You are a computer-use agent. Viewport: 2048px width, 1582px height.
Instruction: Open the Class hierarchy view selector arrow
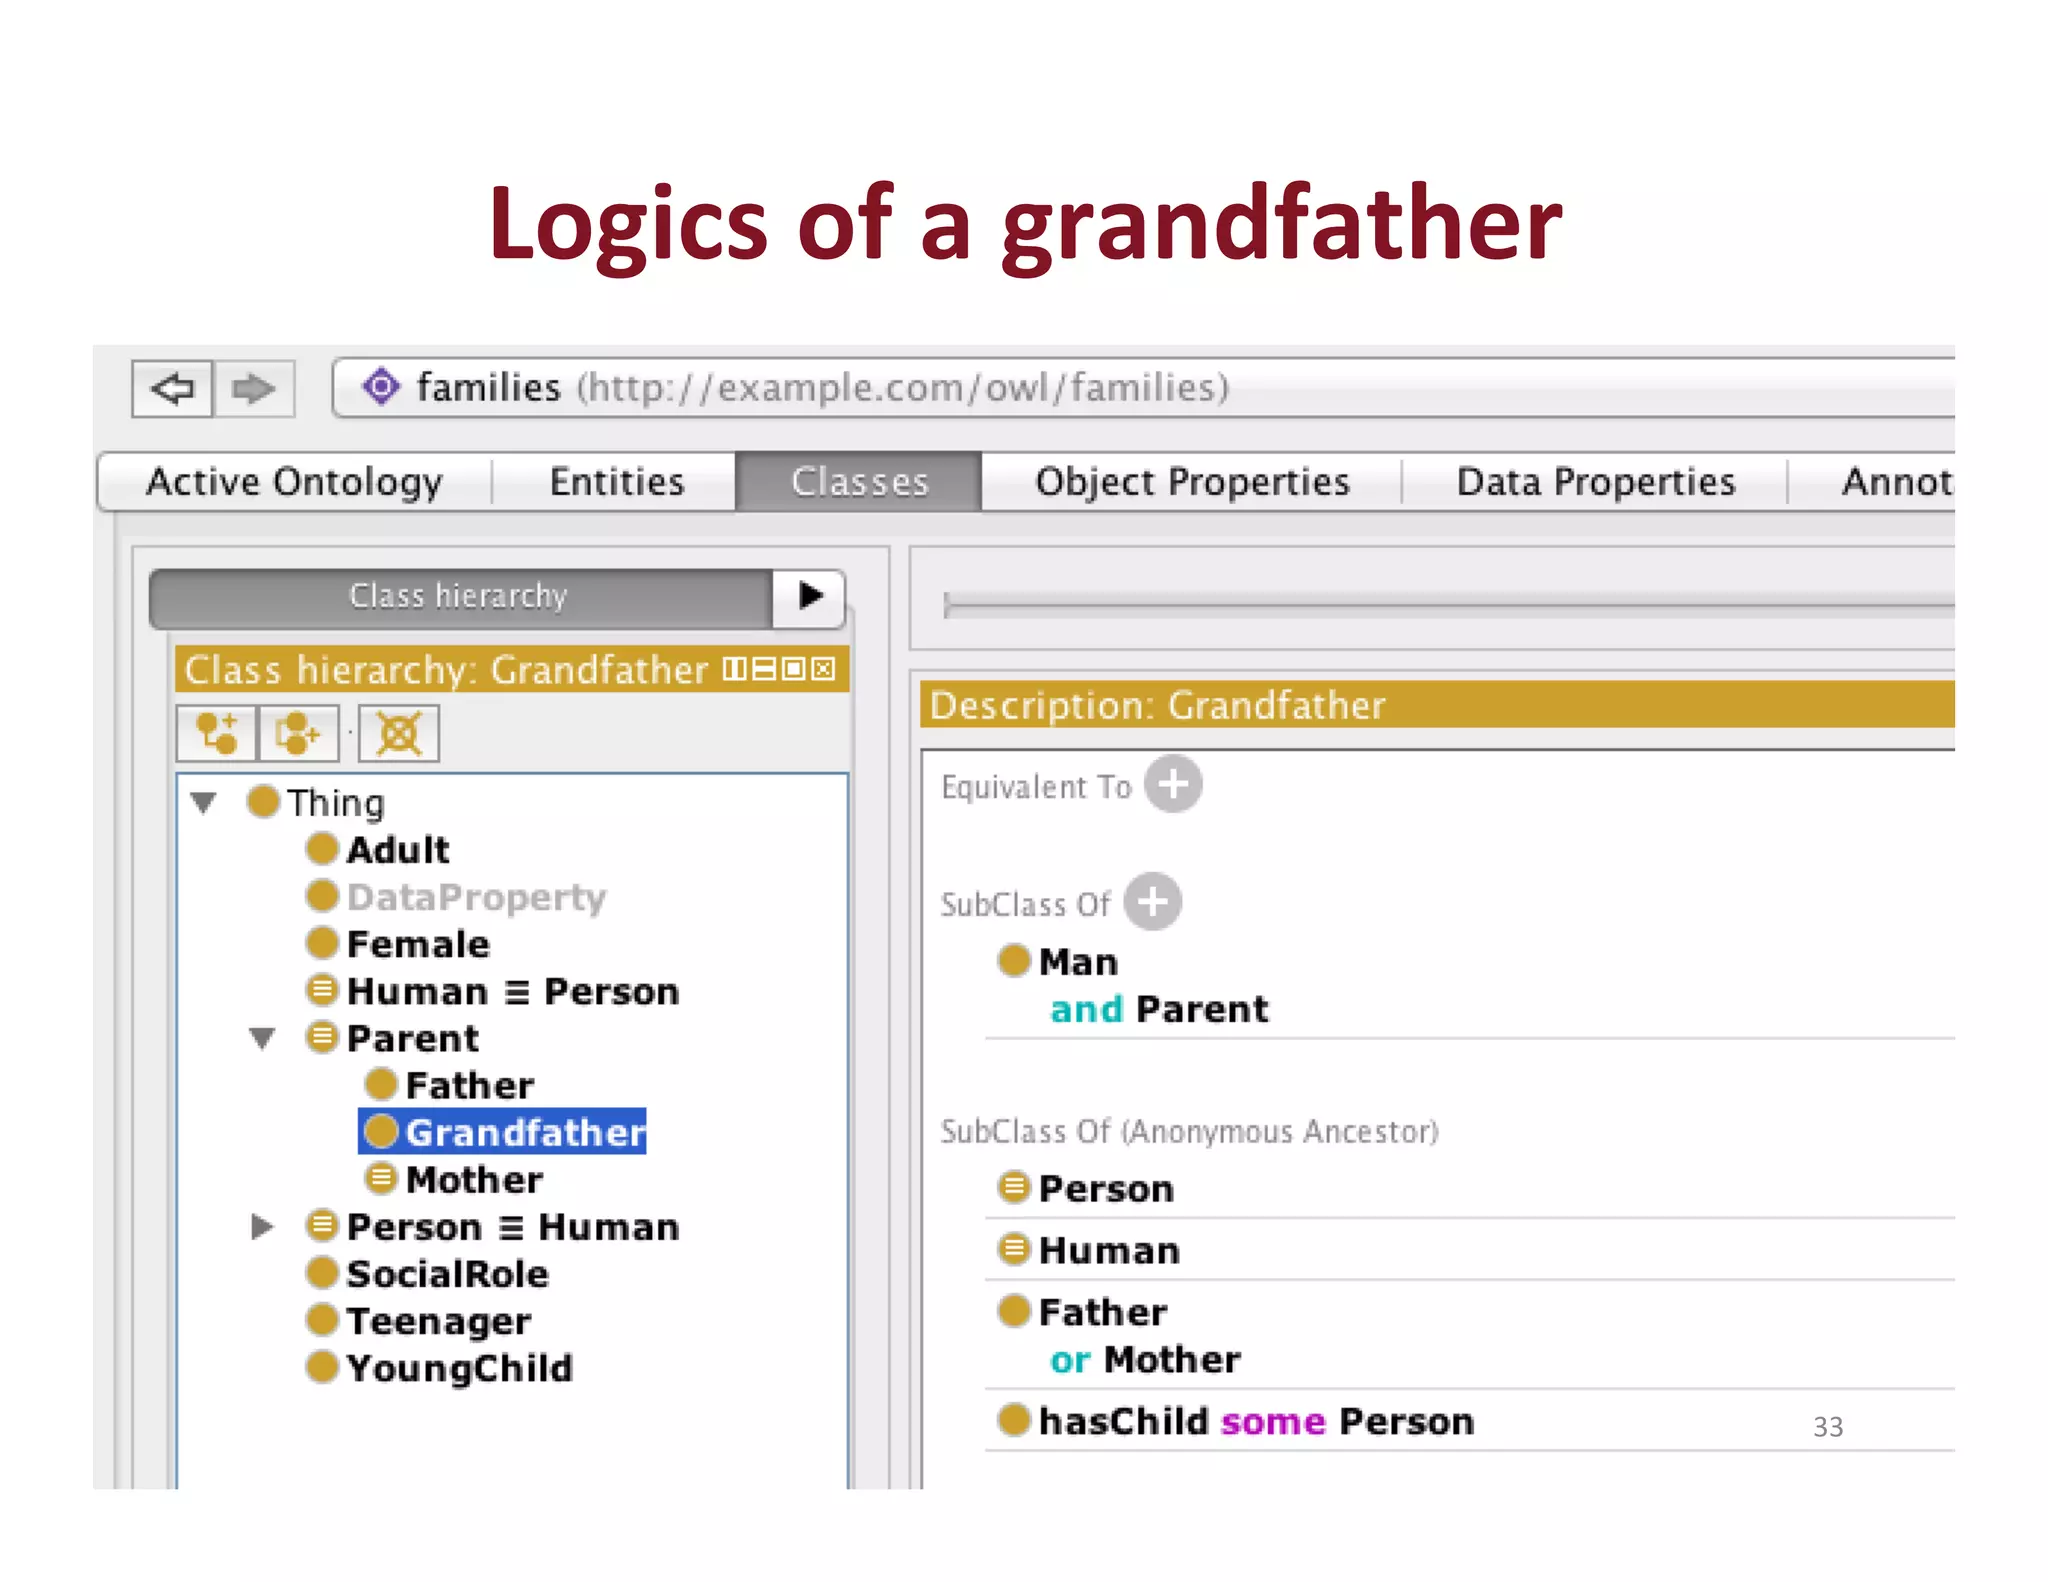coord(810,596)
